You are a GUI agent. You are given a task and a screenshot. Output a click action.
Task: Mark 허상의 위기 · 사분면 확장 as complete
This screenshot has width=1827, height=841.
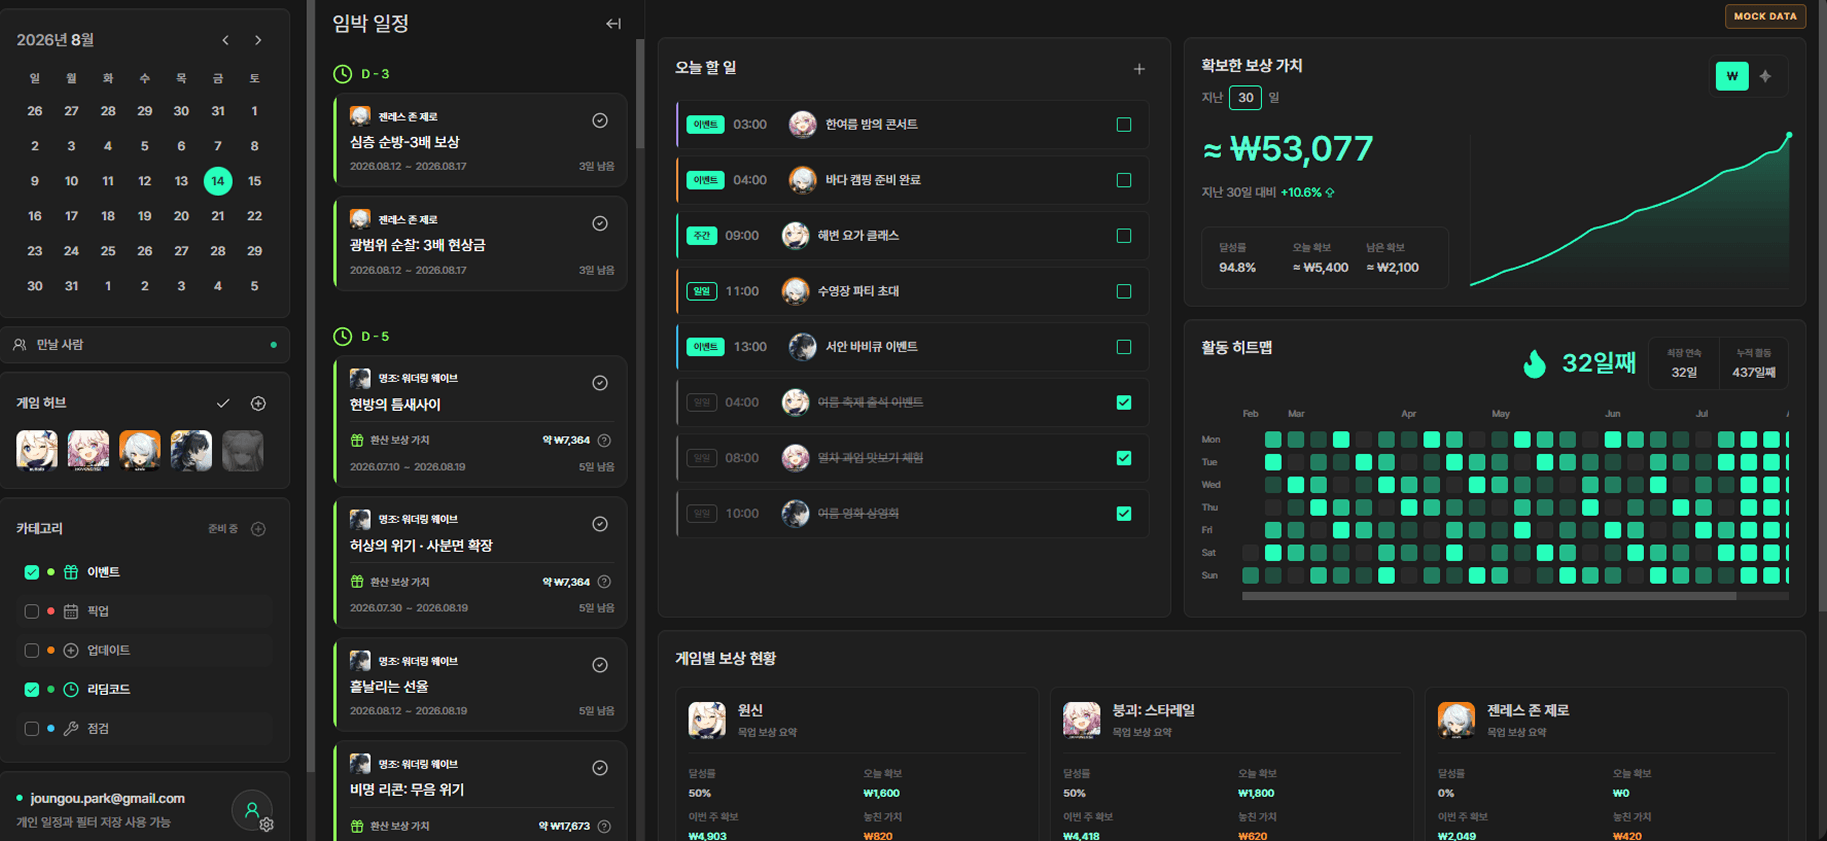(x=600, y=524)
